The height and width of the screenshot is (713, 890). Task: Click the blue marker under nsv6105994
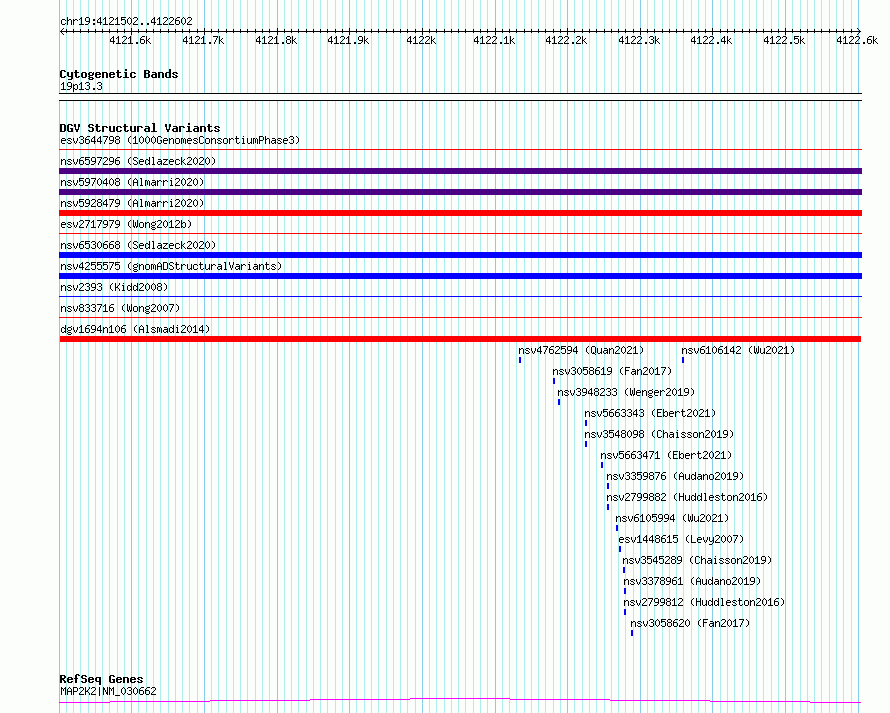coord(617,528)
